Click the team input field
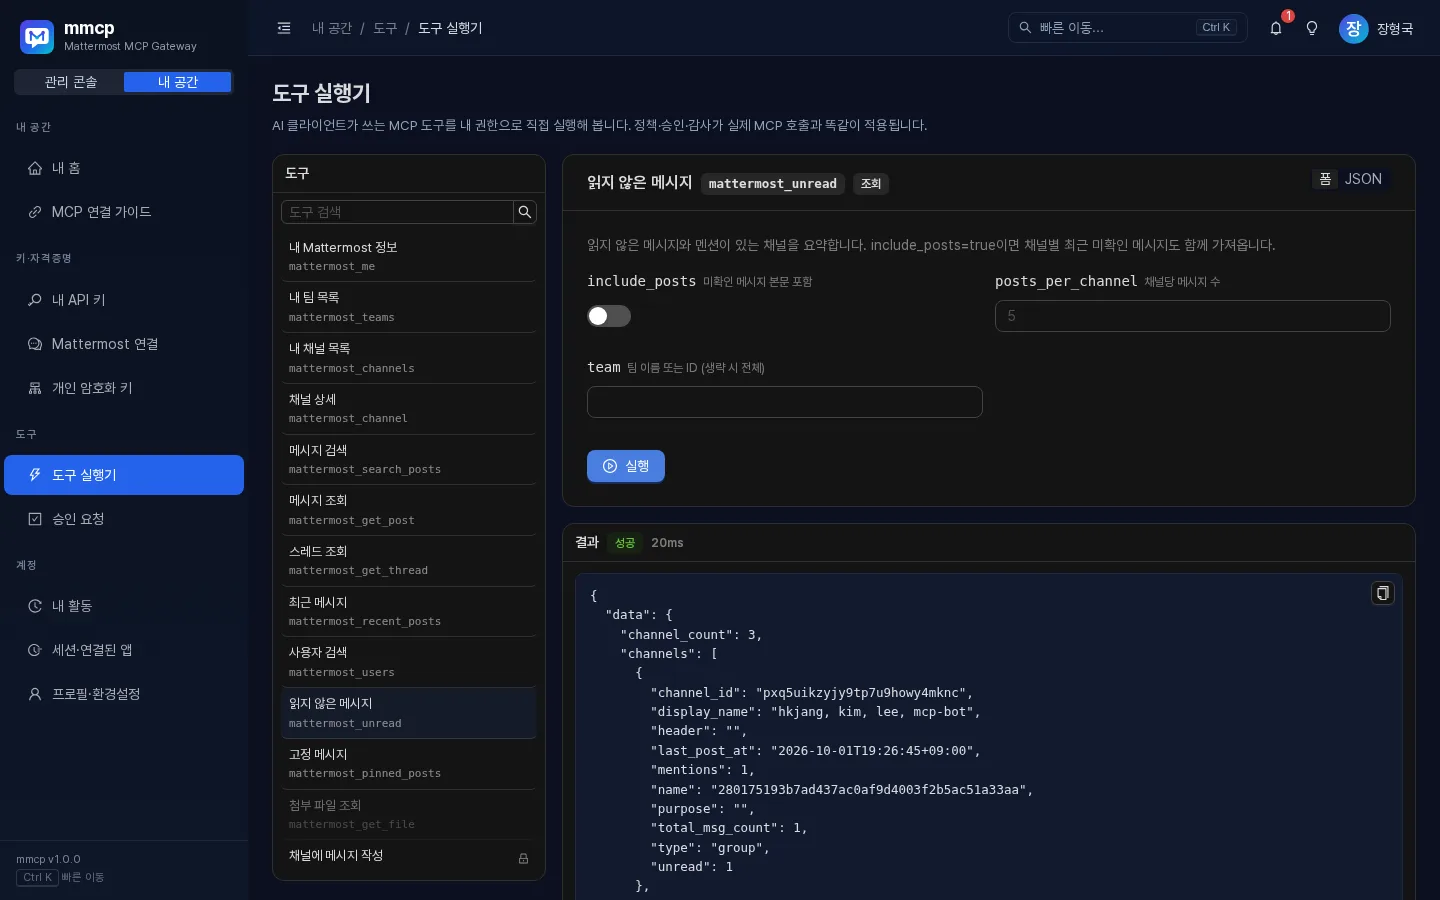 [x=785, y=402]
